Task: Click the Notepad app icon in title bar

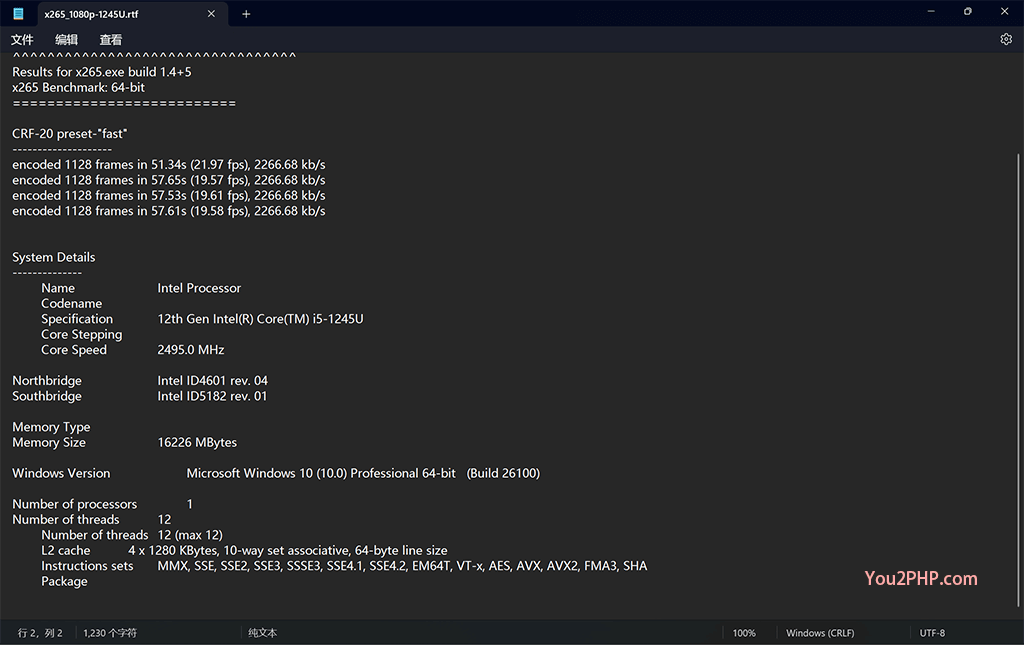Action: pos(18,13)
